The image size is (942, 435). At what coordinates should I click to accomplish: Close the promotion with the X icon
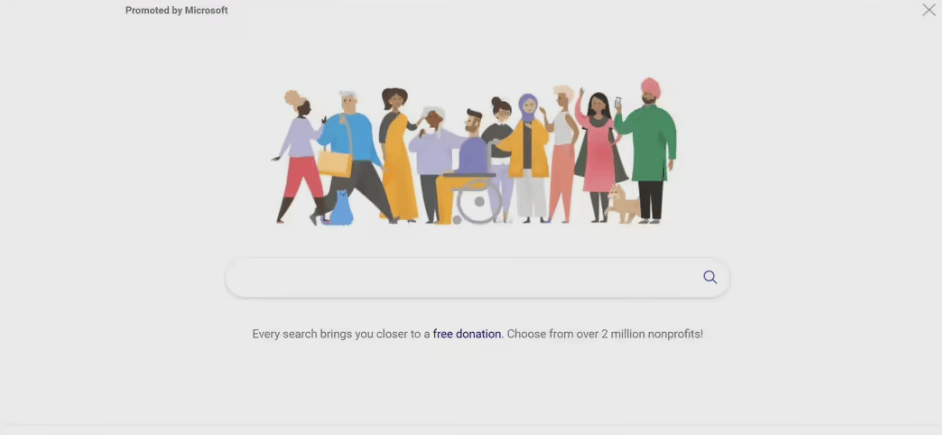pyautogui.click(x=929, y=10)
